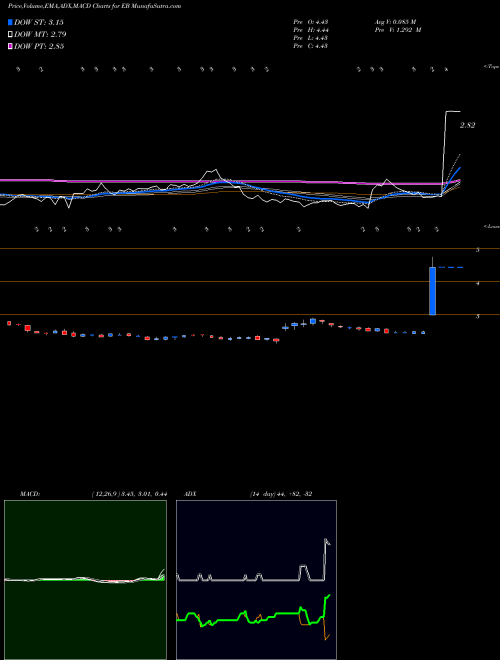Click the blue DOW ST legend swatch
Screen dimensions: 500x660
coord(10,22)
